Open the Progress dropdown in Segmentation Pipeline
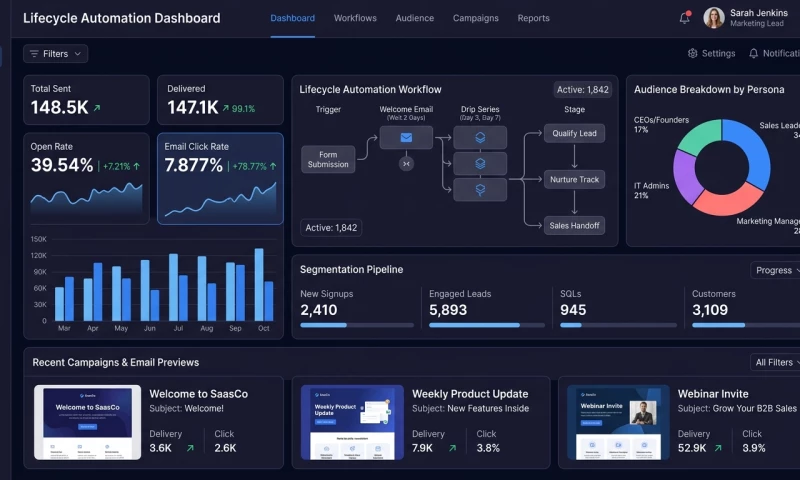Viewport: 800px width, 480px height. point(776,270)
